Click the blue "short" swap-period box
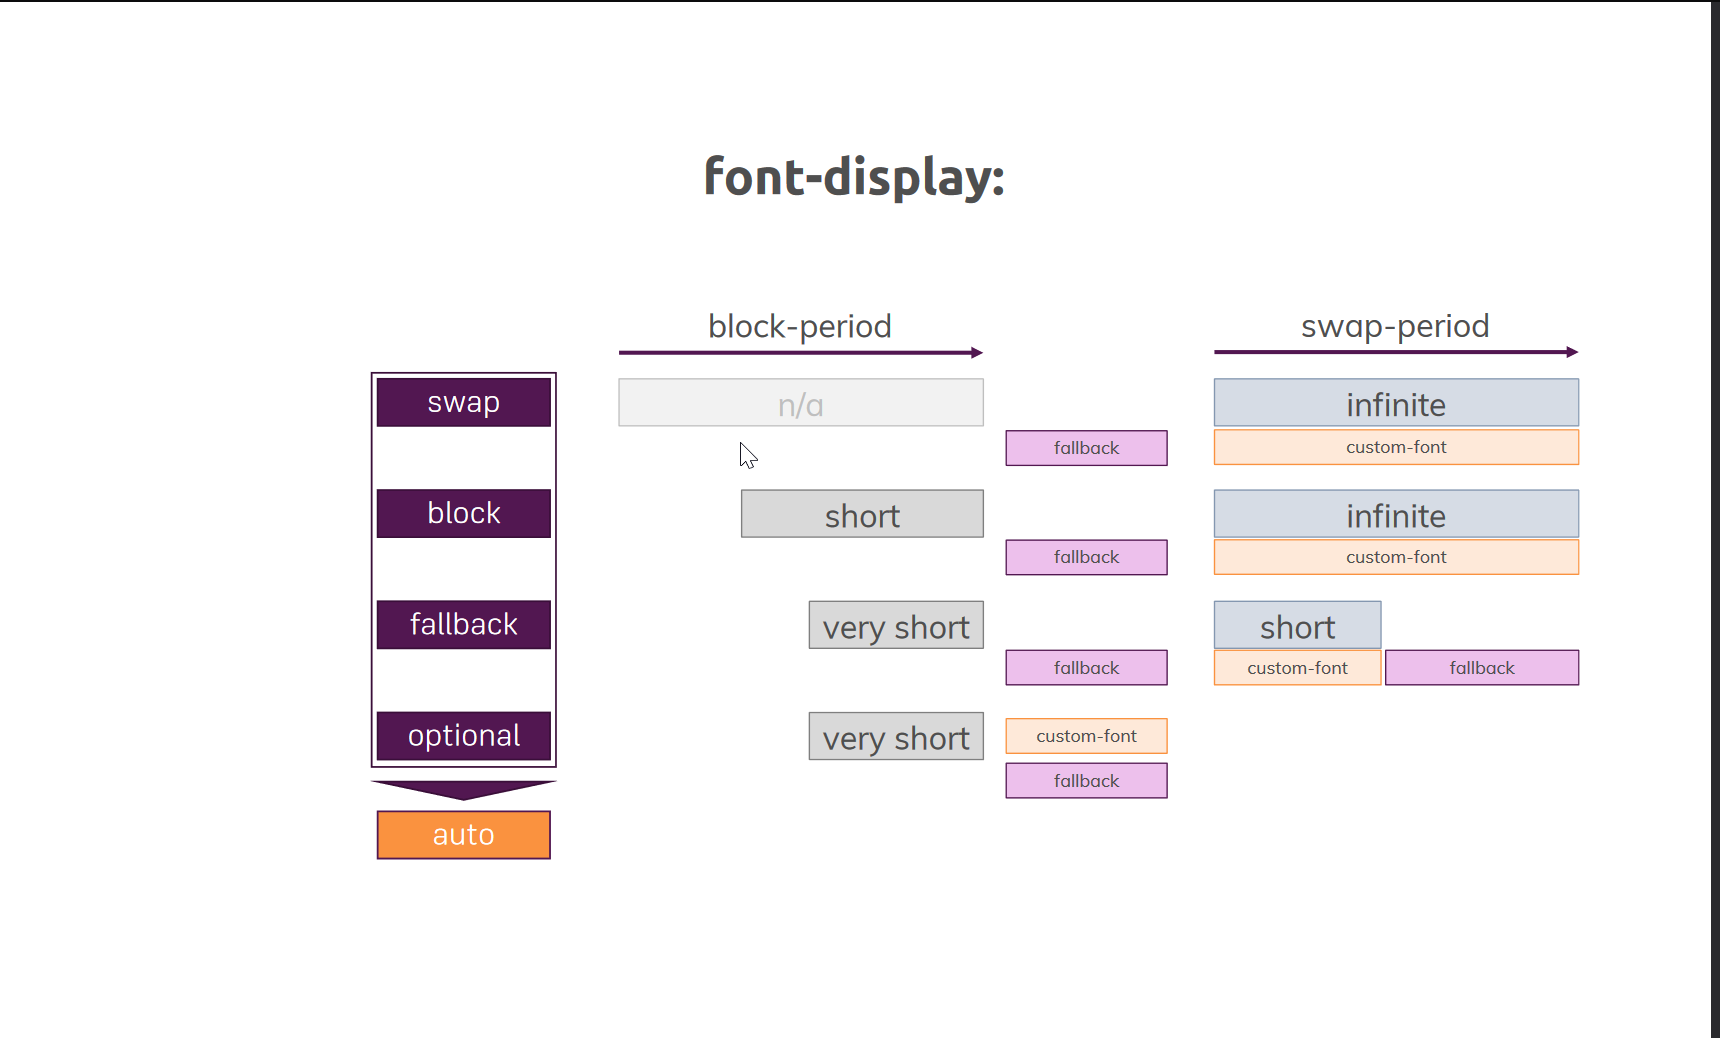Viewport: 1720px width, 1038px height. point(1298,625)
